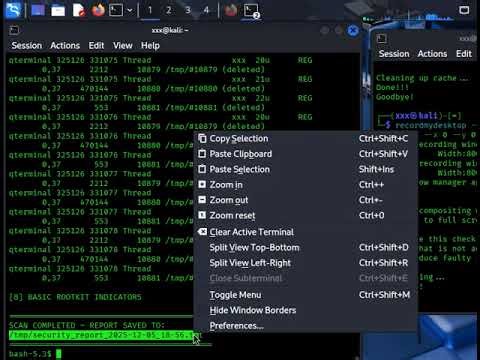Open Actions menu in background terminal
480x360 pixels.
tap(432, 54)
